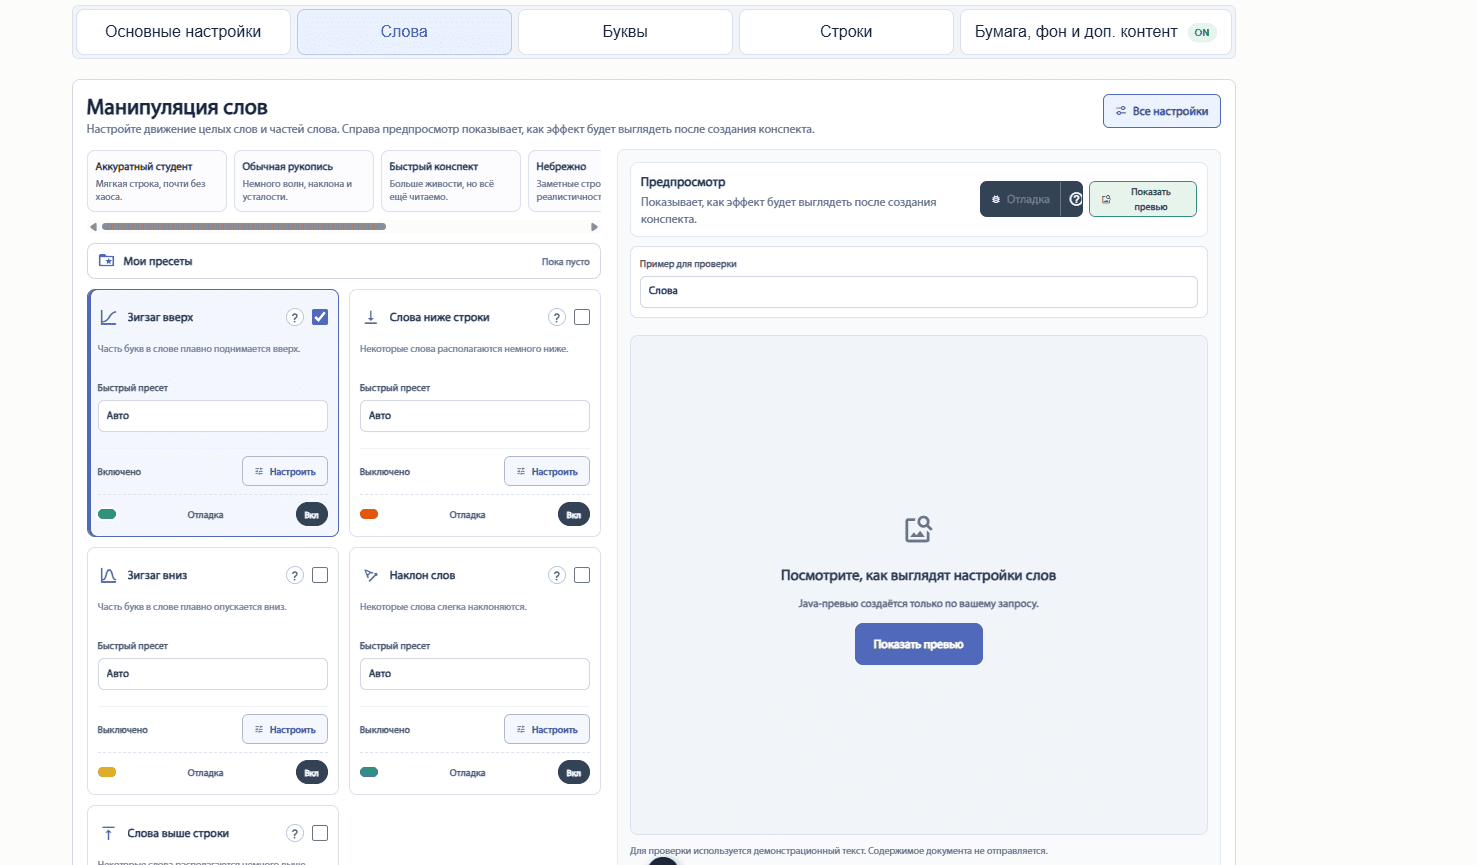The height and width of the screenshot is (865, 1477).
Task: Go to the Строки tab
Action: [x=846, y=32]
